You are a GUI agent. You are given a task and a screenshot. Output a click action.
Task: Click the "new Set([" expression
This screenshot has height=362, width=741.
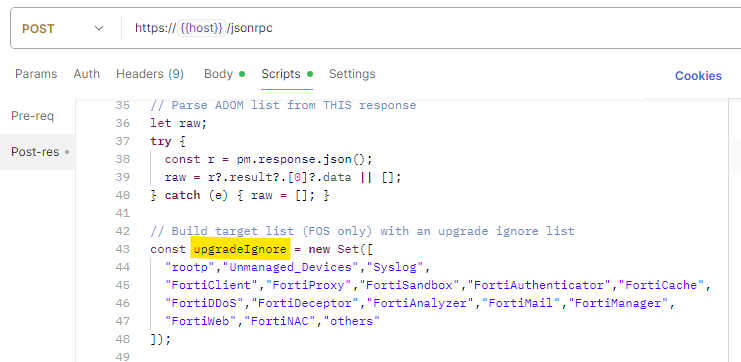coord(341,249)
